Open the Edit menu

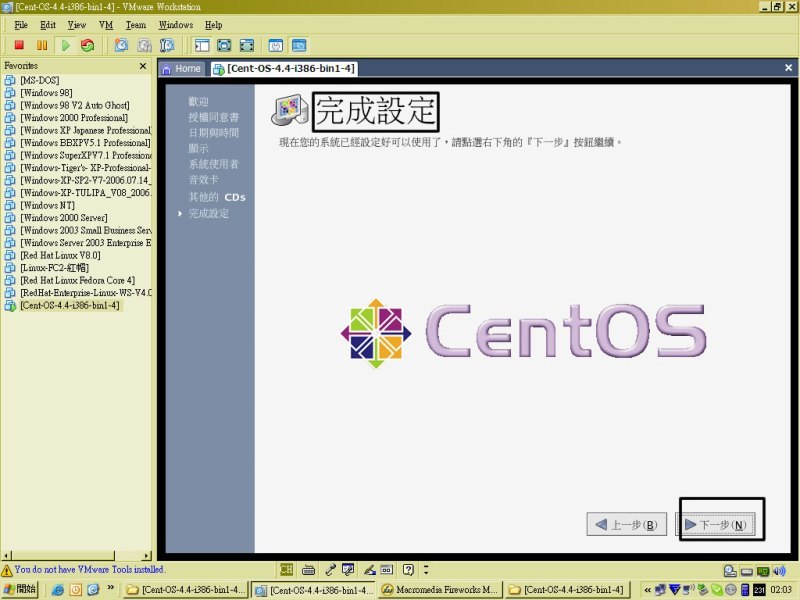[x=48, y=25]
